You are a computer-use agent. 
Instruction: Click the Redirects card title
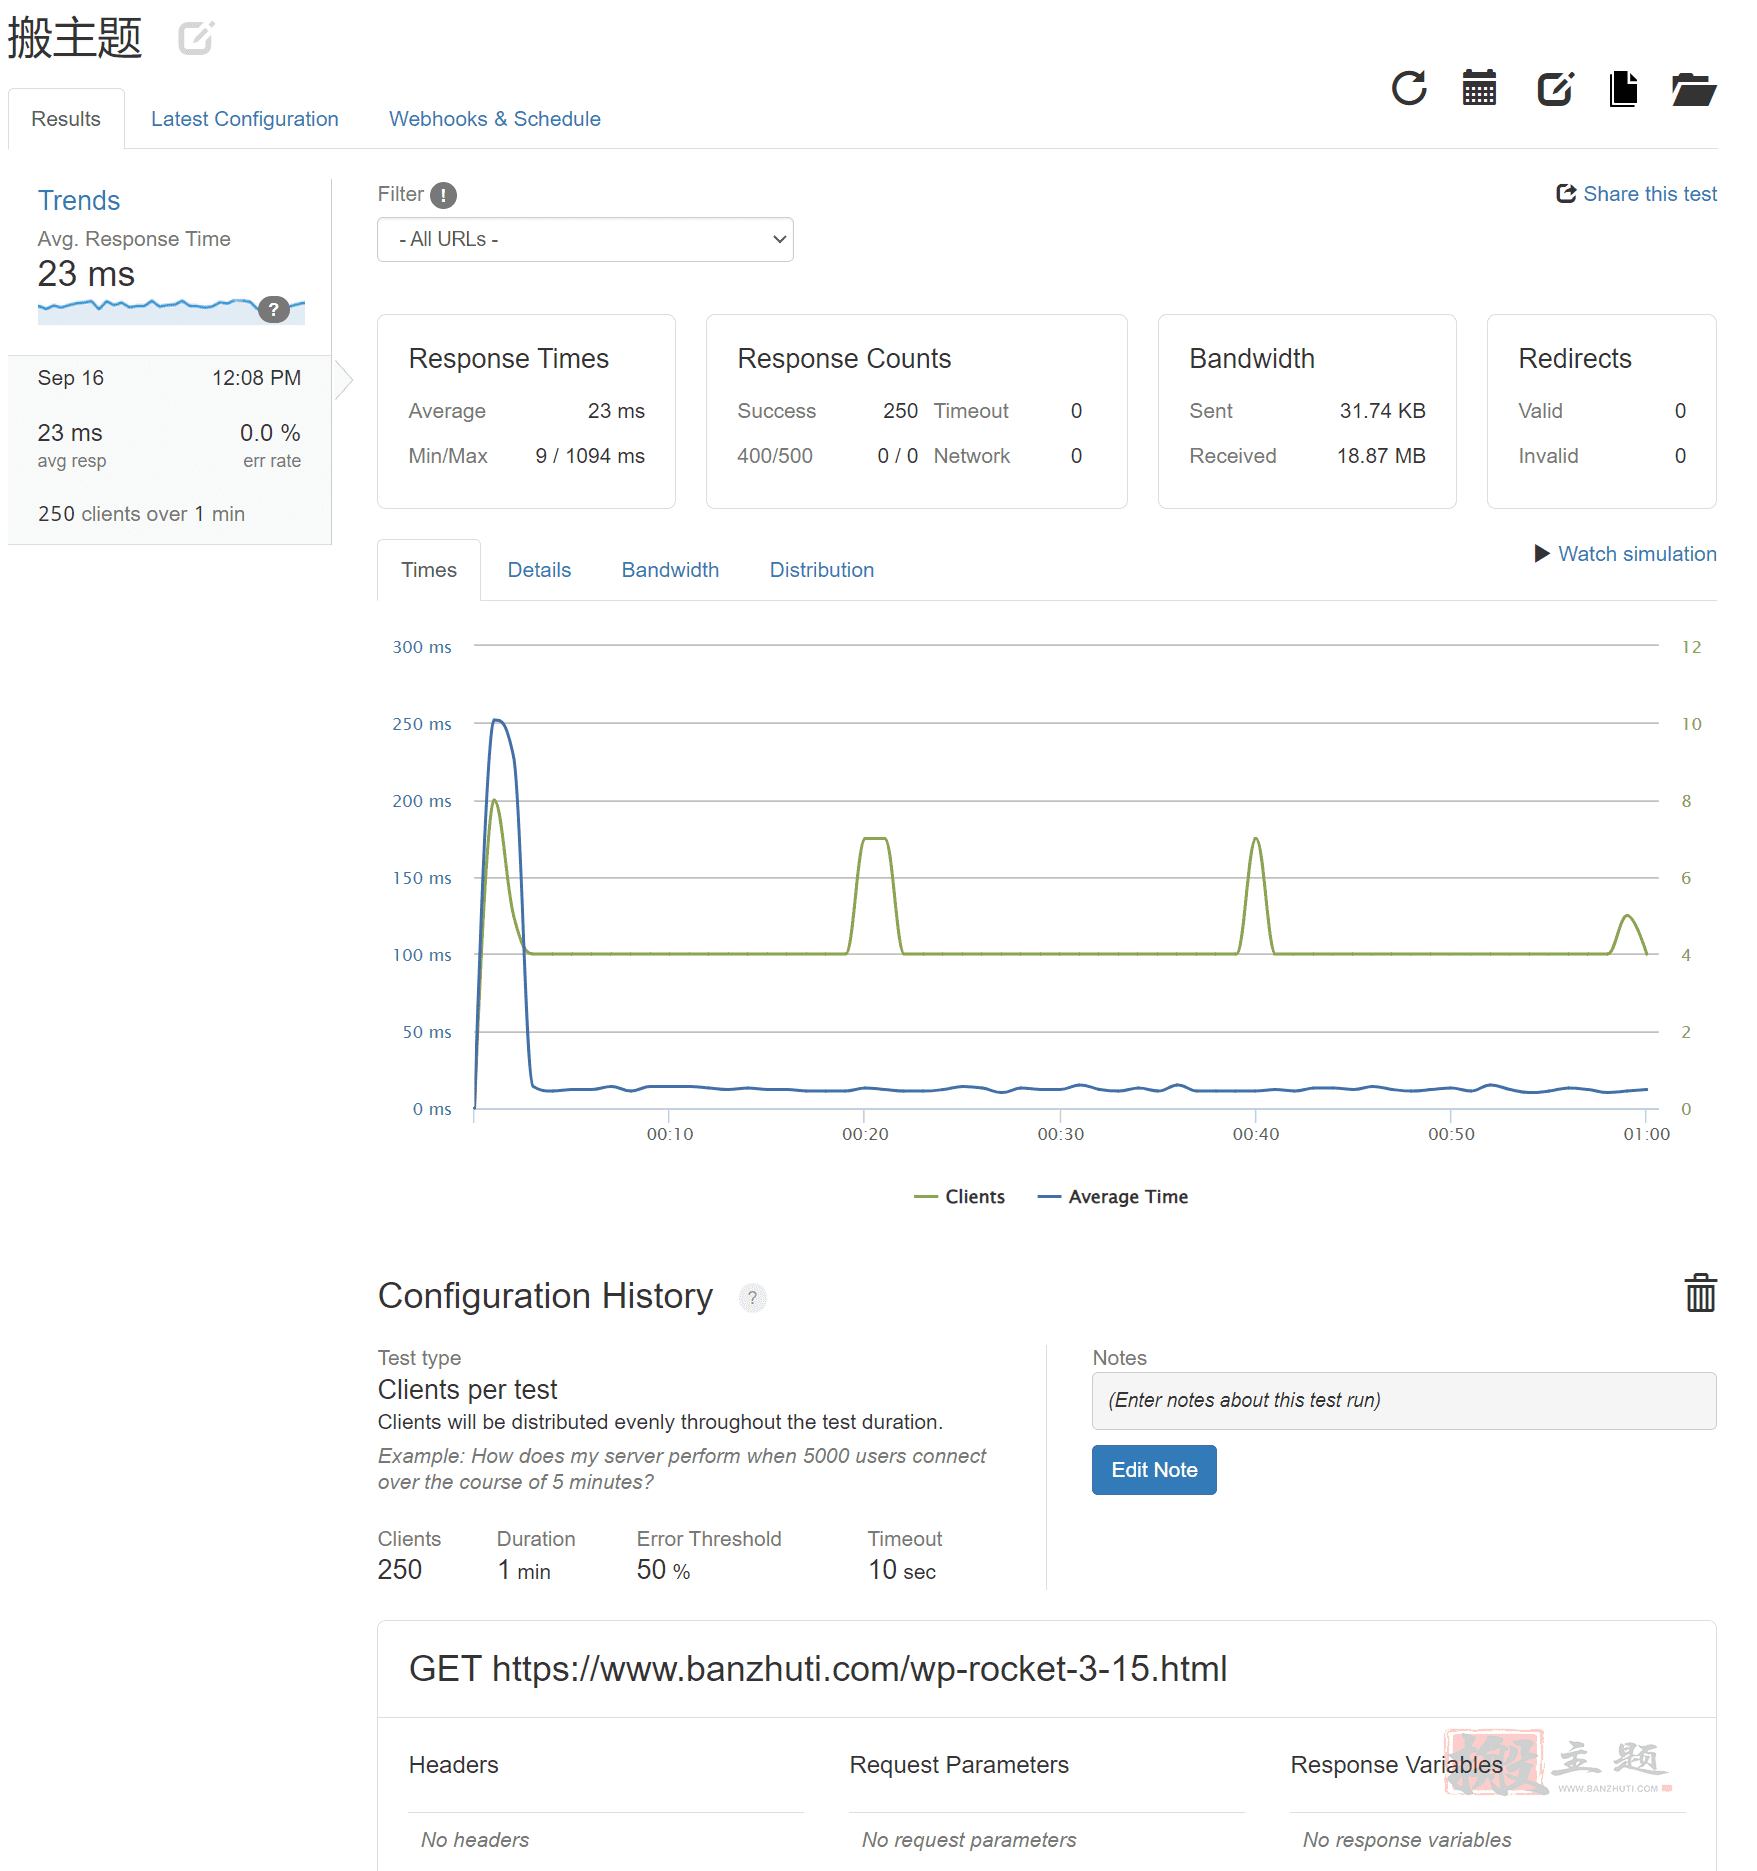[x=1575, y=359]
